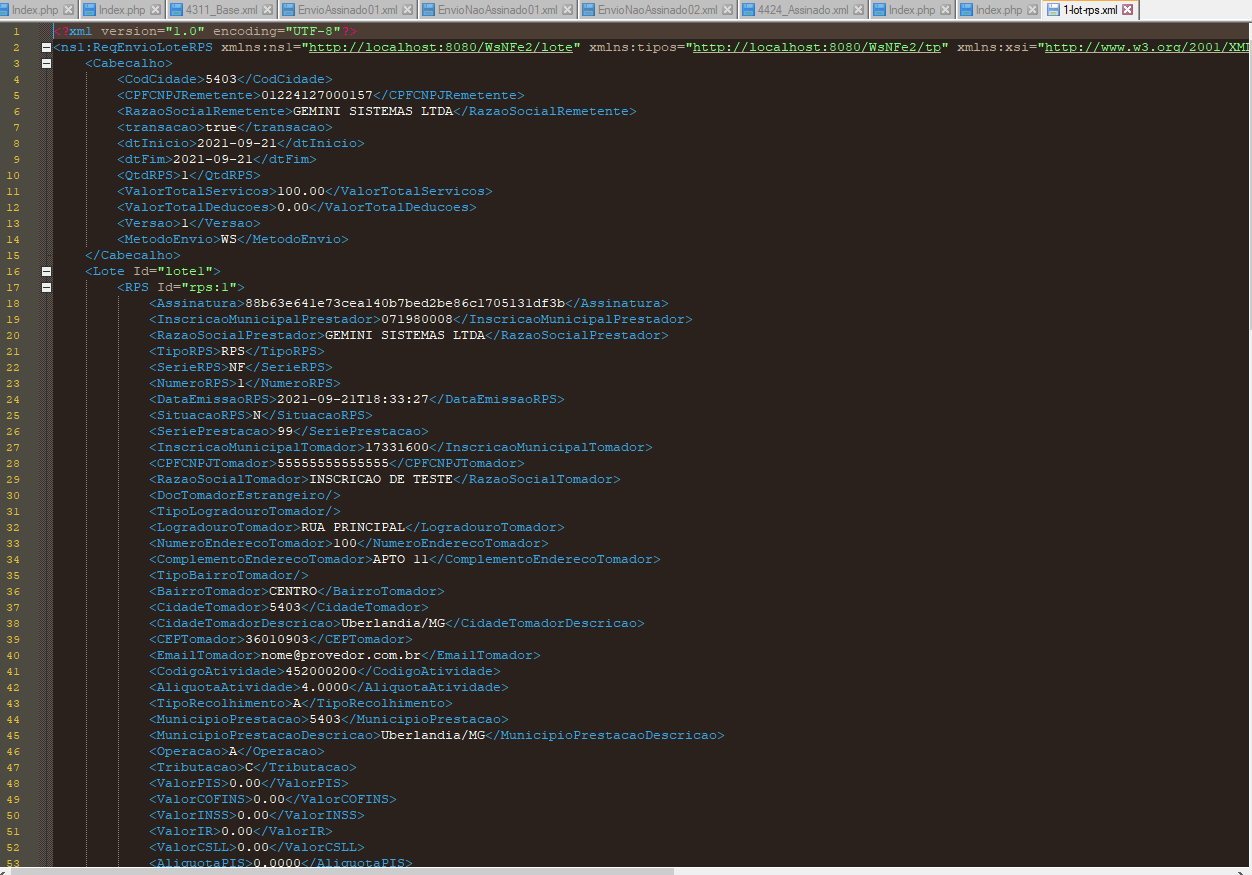1252x875 pixels.
Task: Close the EnvioNaoAssinado02.xml tab
Action: 728,10
